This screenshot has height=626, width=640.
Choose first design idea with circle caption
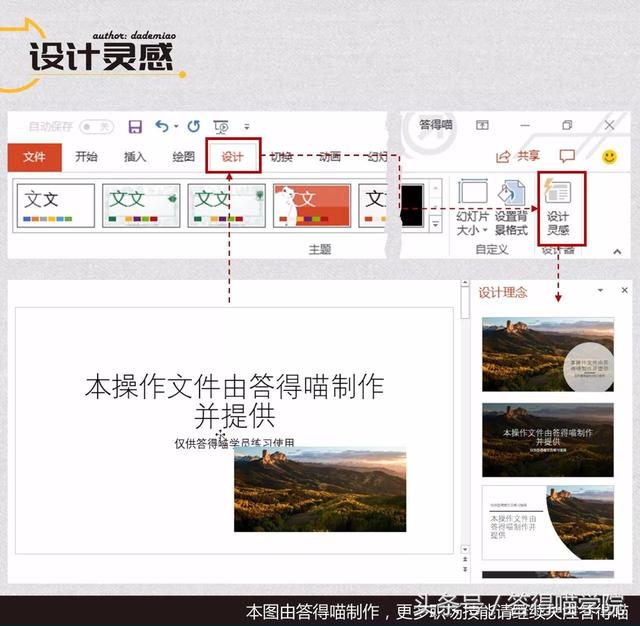click(x=548, y=354)
